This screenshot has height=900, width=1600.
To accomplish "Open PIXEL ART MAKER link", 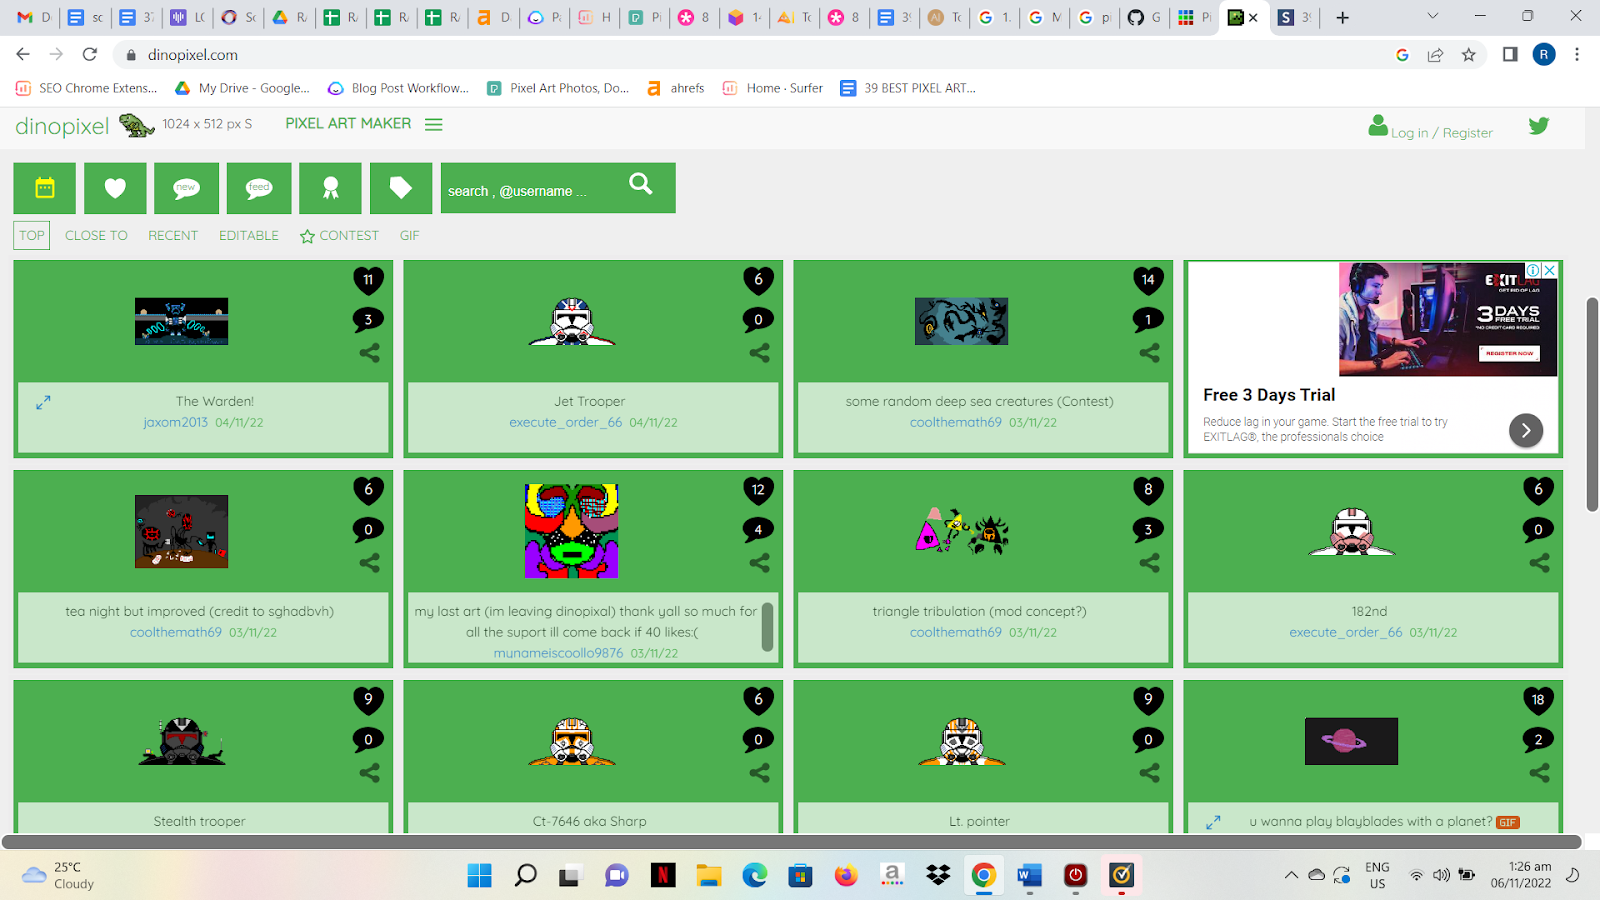I will 348,123.
